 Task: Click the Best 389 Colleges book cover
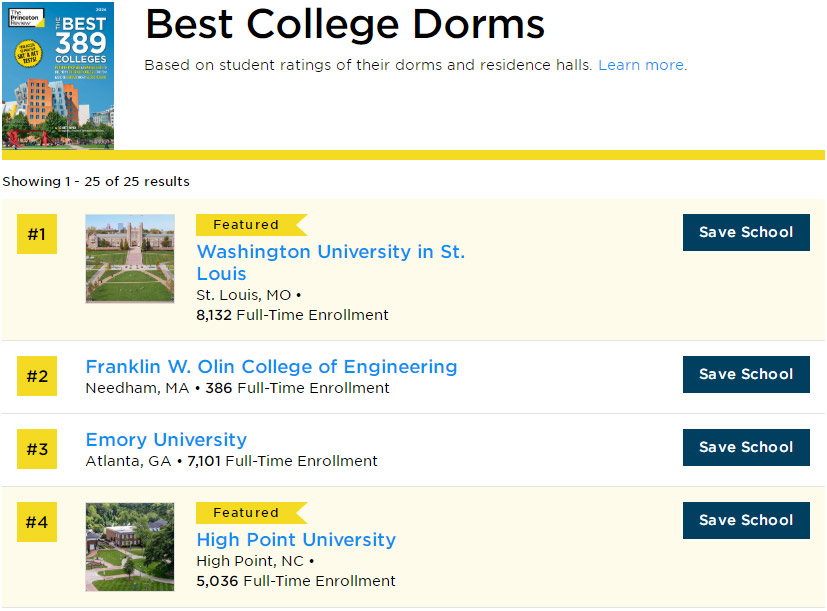pyautogui.click(x=58, y=76)
